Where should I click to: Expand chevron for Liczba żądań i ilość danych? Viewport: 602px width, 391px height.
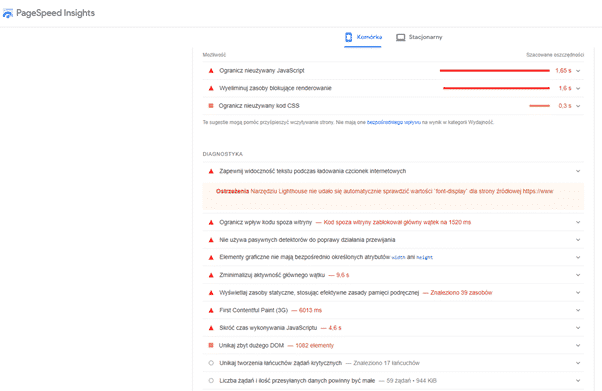click(x=578, y=381)
